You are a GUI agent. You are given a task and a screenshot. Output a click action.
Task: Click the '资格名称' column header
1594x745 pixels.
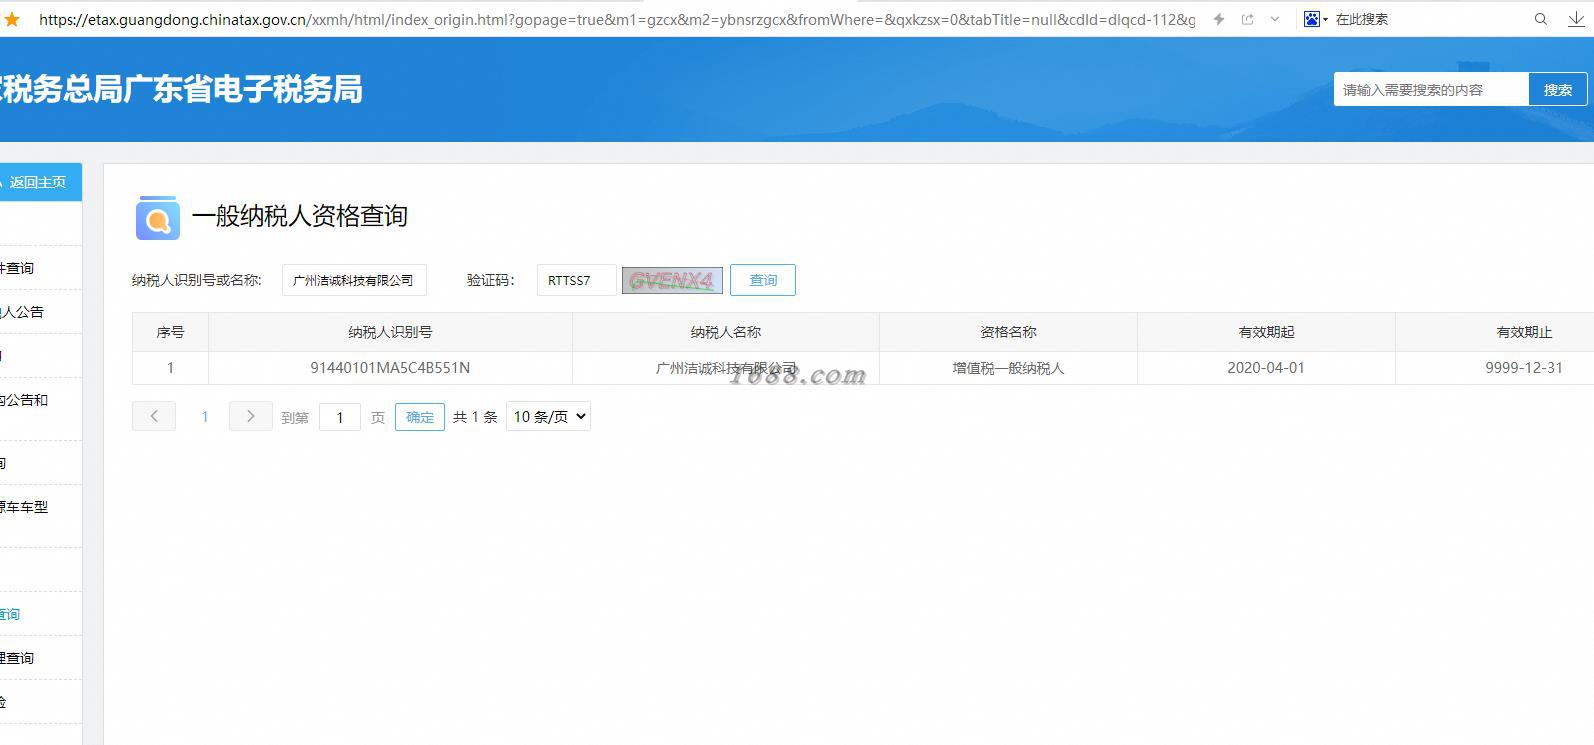coord(1008,332)
